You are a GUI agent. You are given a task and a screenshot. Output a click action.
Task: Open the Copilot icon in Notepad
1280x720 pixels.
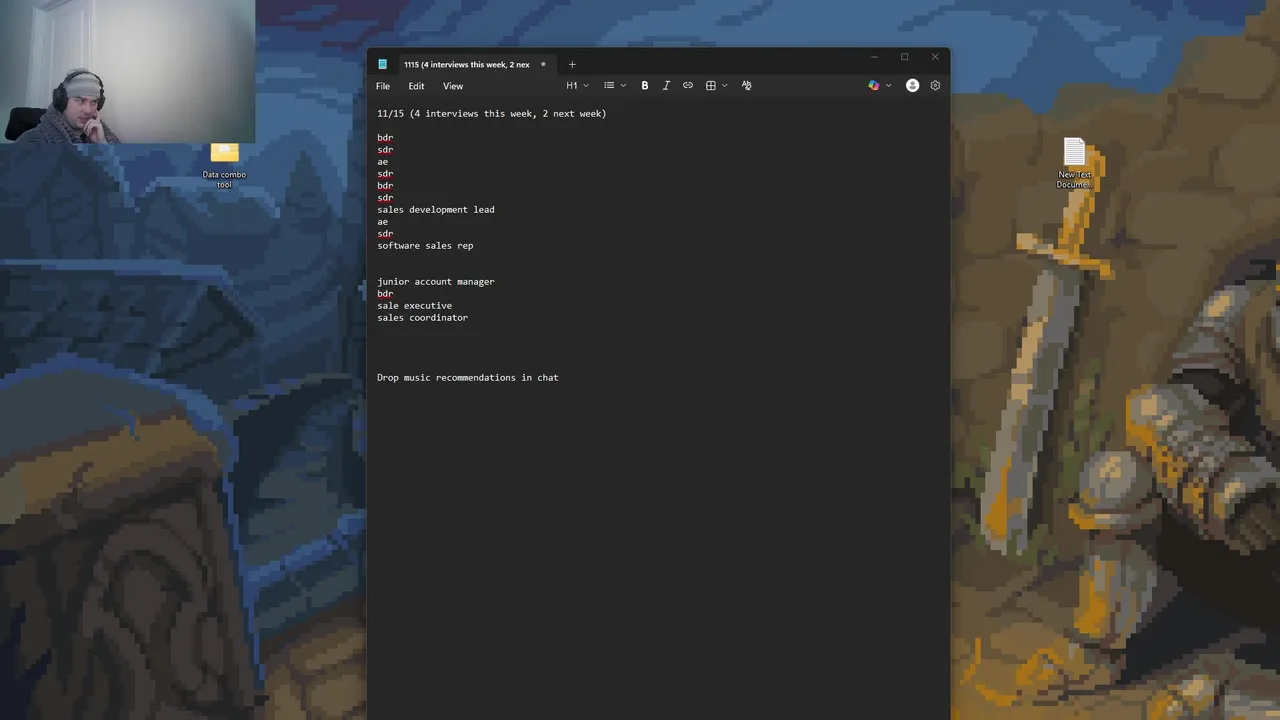pyautogui.click(x=874, y=86)
